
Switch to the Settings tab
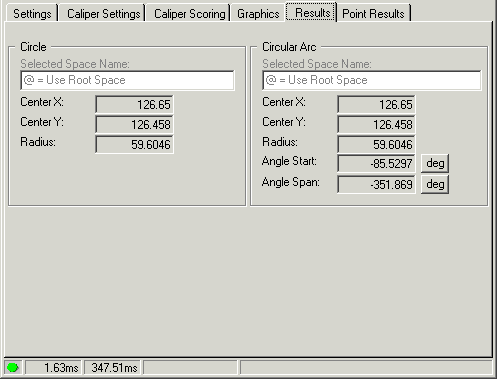(32, 13)
